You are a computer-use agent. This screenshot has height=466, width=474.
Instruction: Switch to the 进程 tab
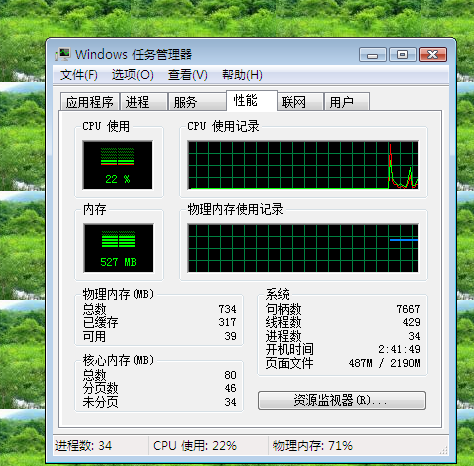144,102
